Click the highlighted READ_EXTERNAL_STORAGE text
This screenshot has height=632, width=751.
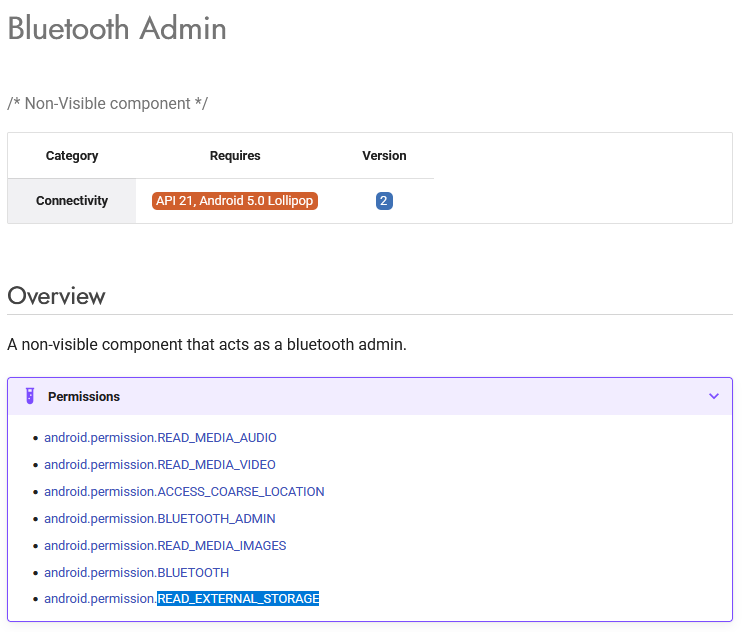(x=238, y=599)
